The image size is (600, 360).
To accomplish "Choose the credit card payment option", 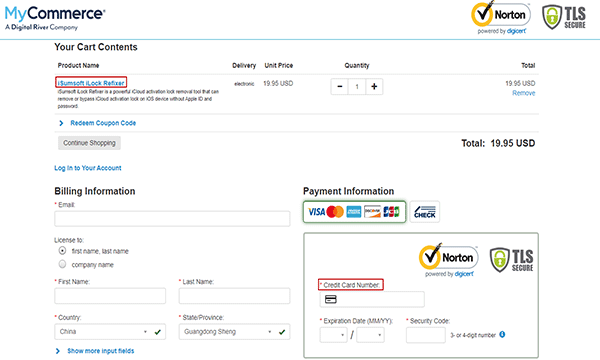I will [354, 212].
